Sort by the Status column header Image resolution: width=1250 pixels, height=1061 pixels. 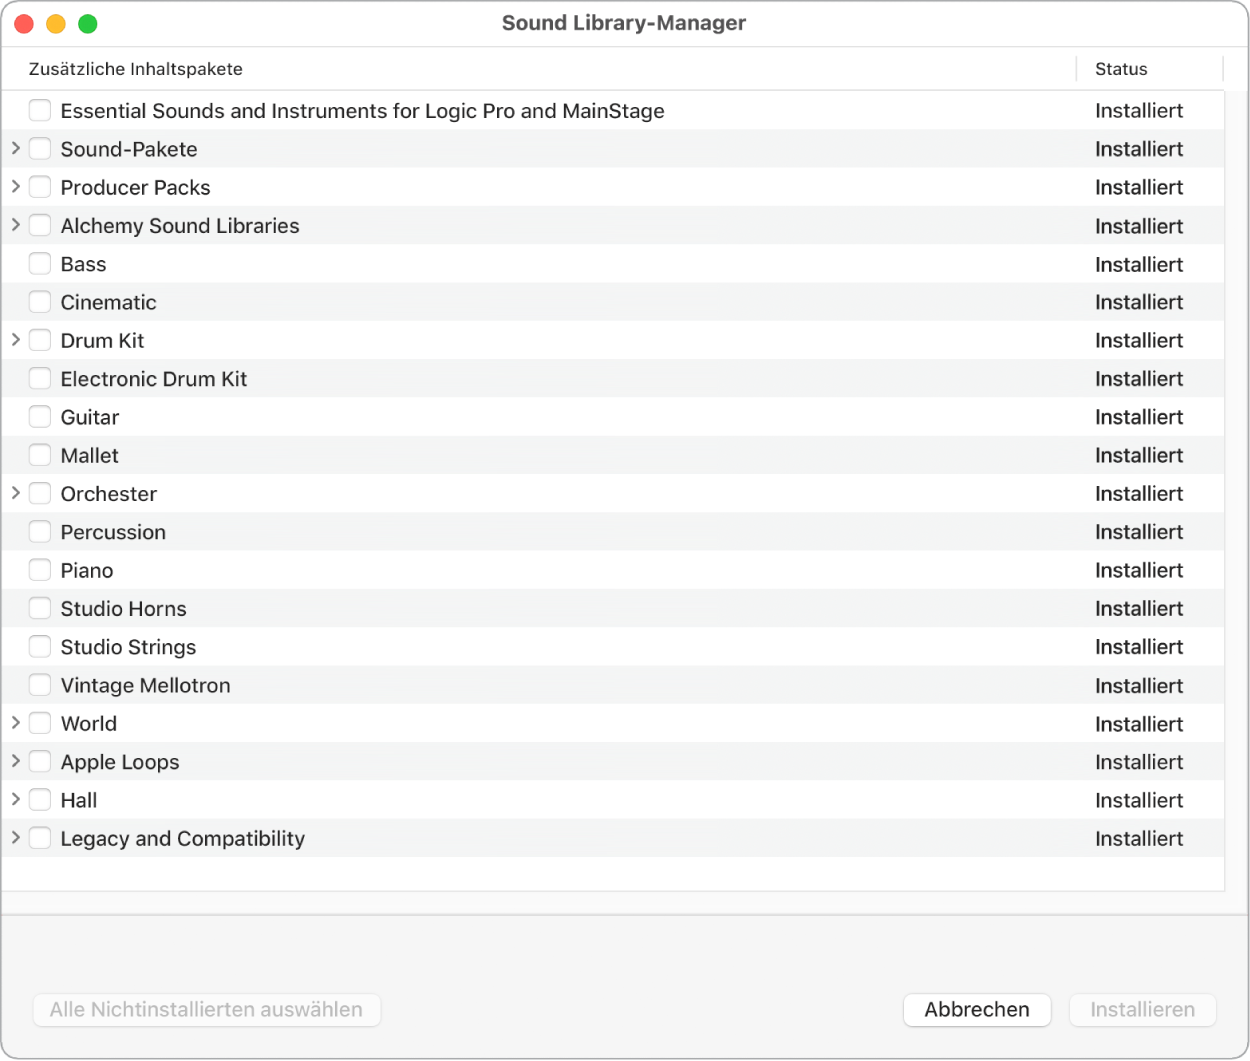pyautogui.click(x=1121, y=69)
